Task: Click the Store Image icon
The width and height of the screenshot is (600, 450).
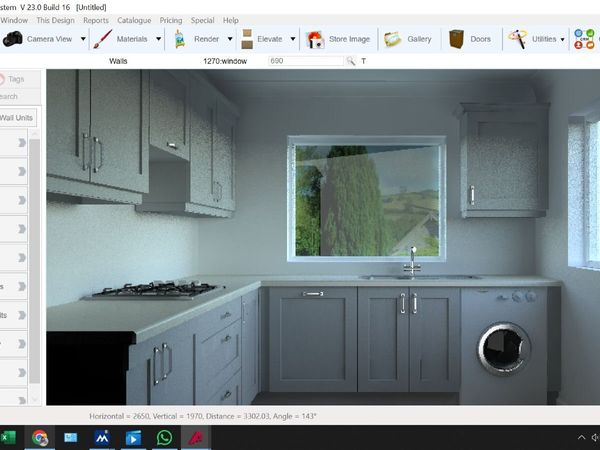Action: pyautogui.click(x=315, y=39)
